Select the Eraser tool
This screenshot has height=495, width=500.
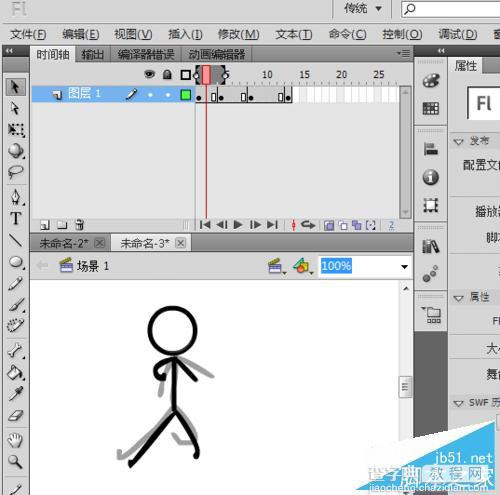[15, 416]
